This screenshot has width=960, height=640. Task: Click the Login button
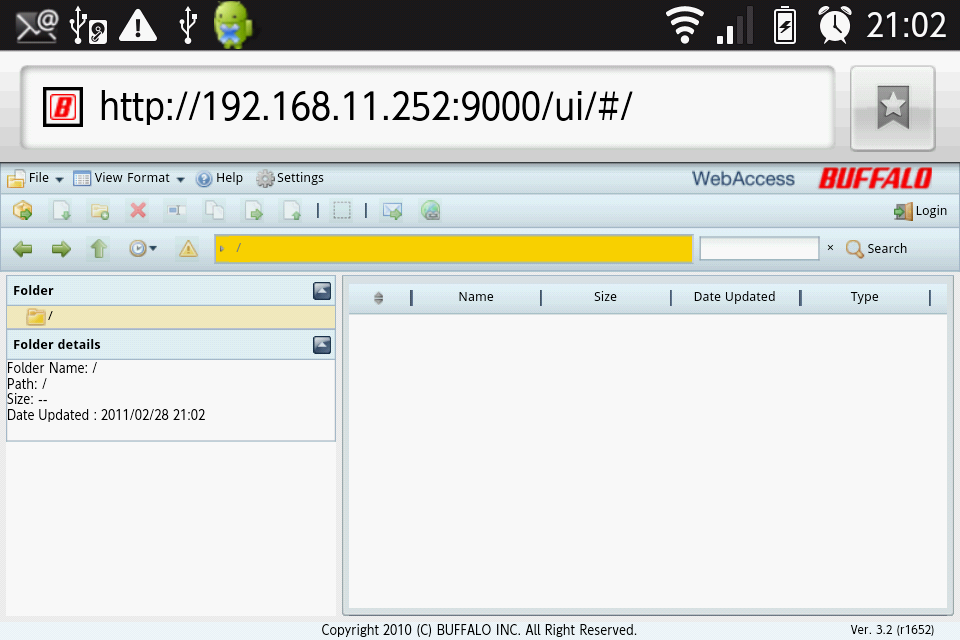click(x=920, y=211)
